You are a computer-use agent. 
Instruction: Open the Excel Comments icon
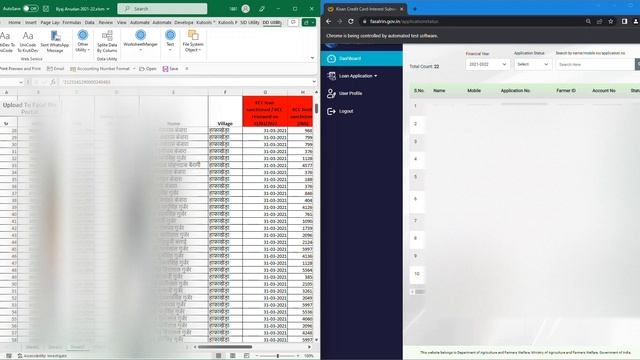(x=293, y=22)
